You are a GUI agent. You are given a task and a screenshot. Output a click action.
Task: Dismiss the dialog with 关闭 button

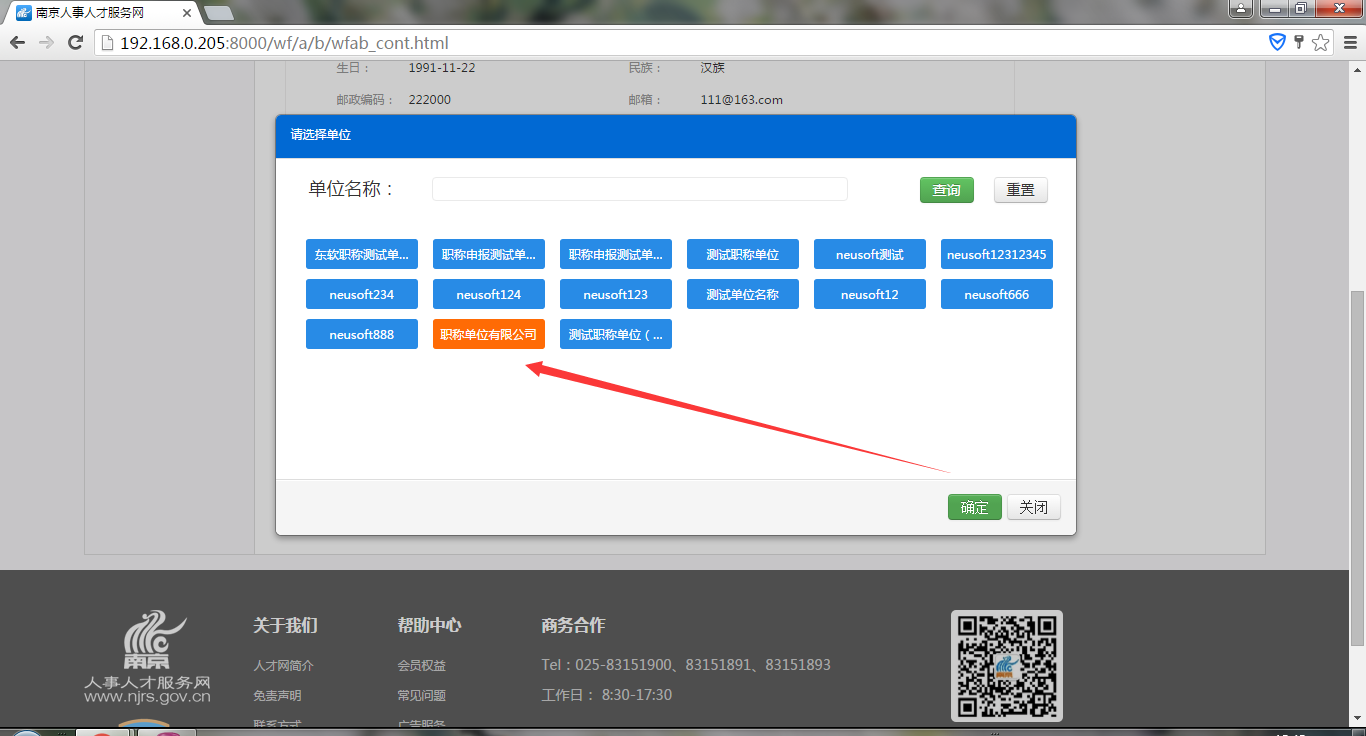click(x=1033, y=507)
